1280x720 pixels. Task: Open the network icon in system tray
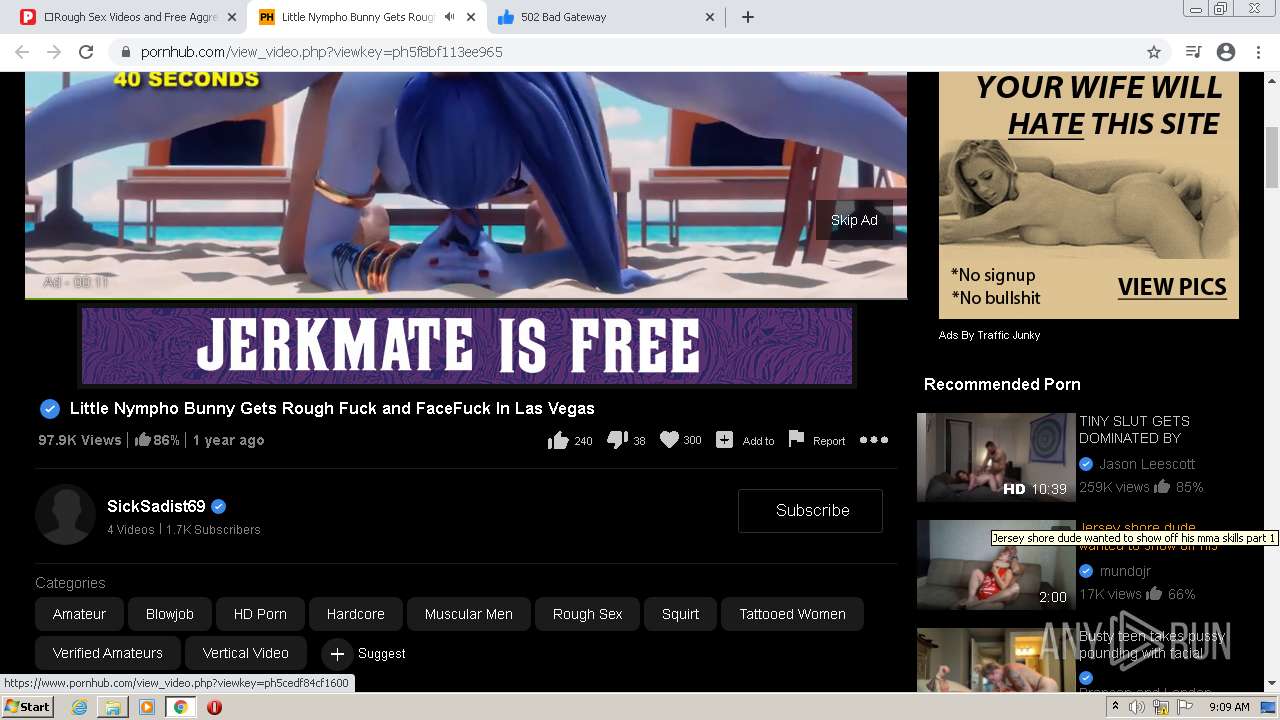click(1161, 707)
